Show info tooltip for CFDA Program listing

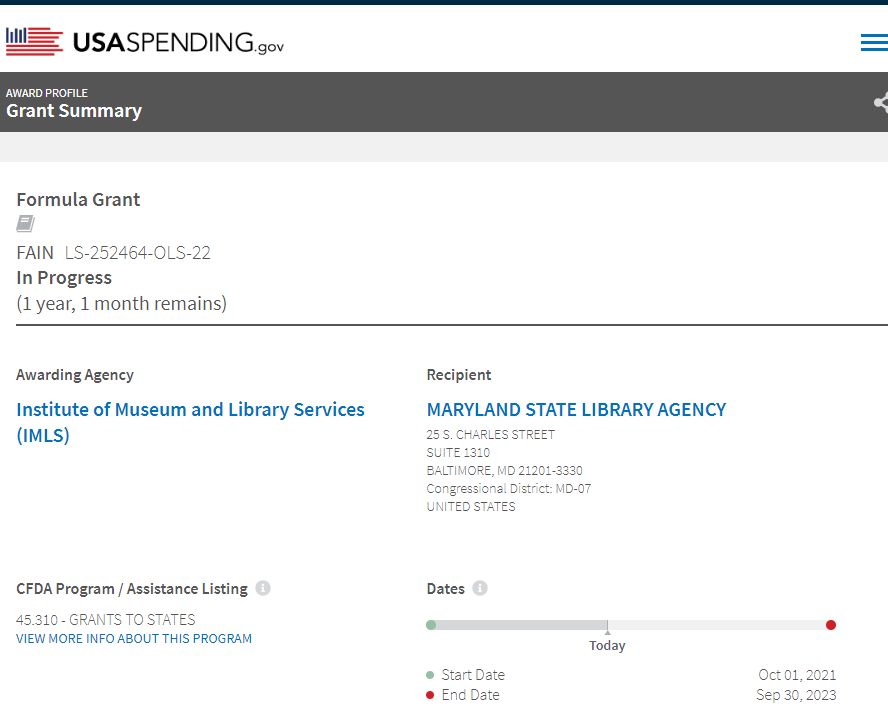[263, 588]
